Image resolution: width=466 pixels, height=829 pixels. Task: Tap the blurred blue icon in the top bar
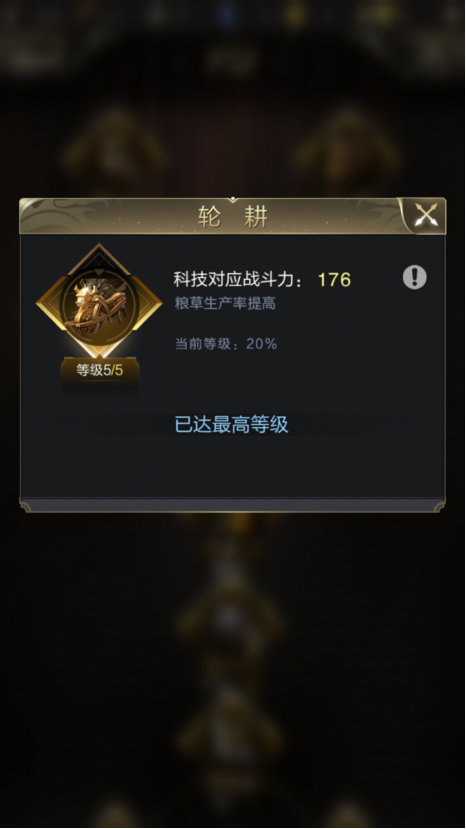click(x=227, y=15)
